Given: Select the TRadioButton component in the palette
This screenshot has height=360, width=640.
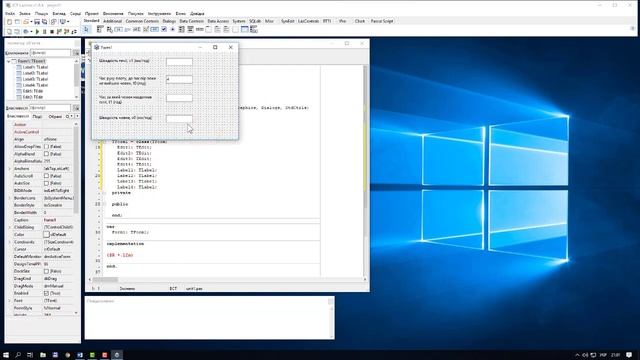Looking at the screenshot, I should tap(173, 29).
